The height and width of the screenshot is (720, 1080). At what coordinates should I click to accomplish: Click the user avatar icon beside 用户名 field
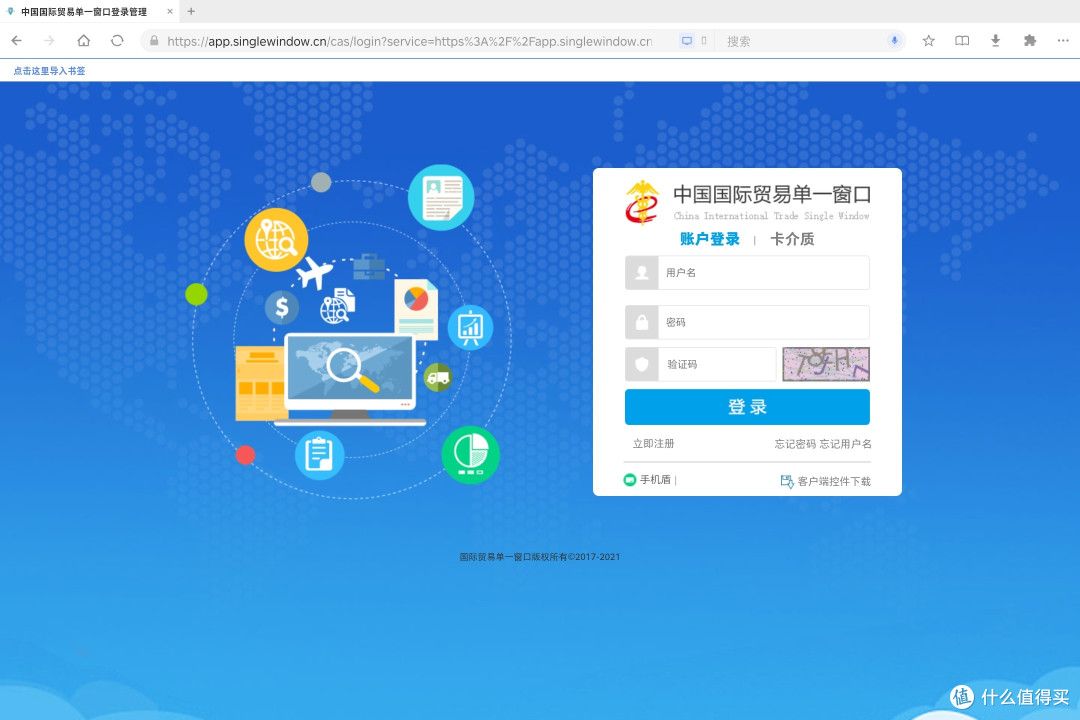coord(641,272)
